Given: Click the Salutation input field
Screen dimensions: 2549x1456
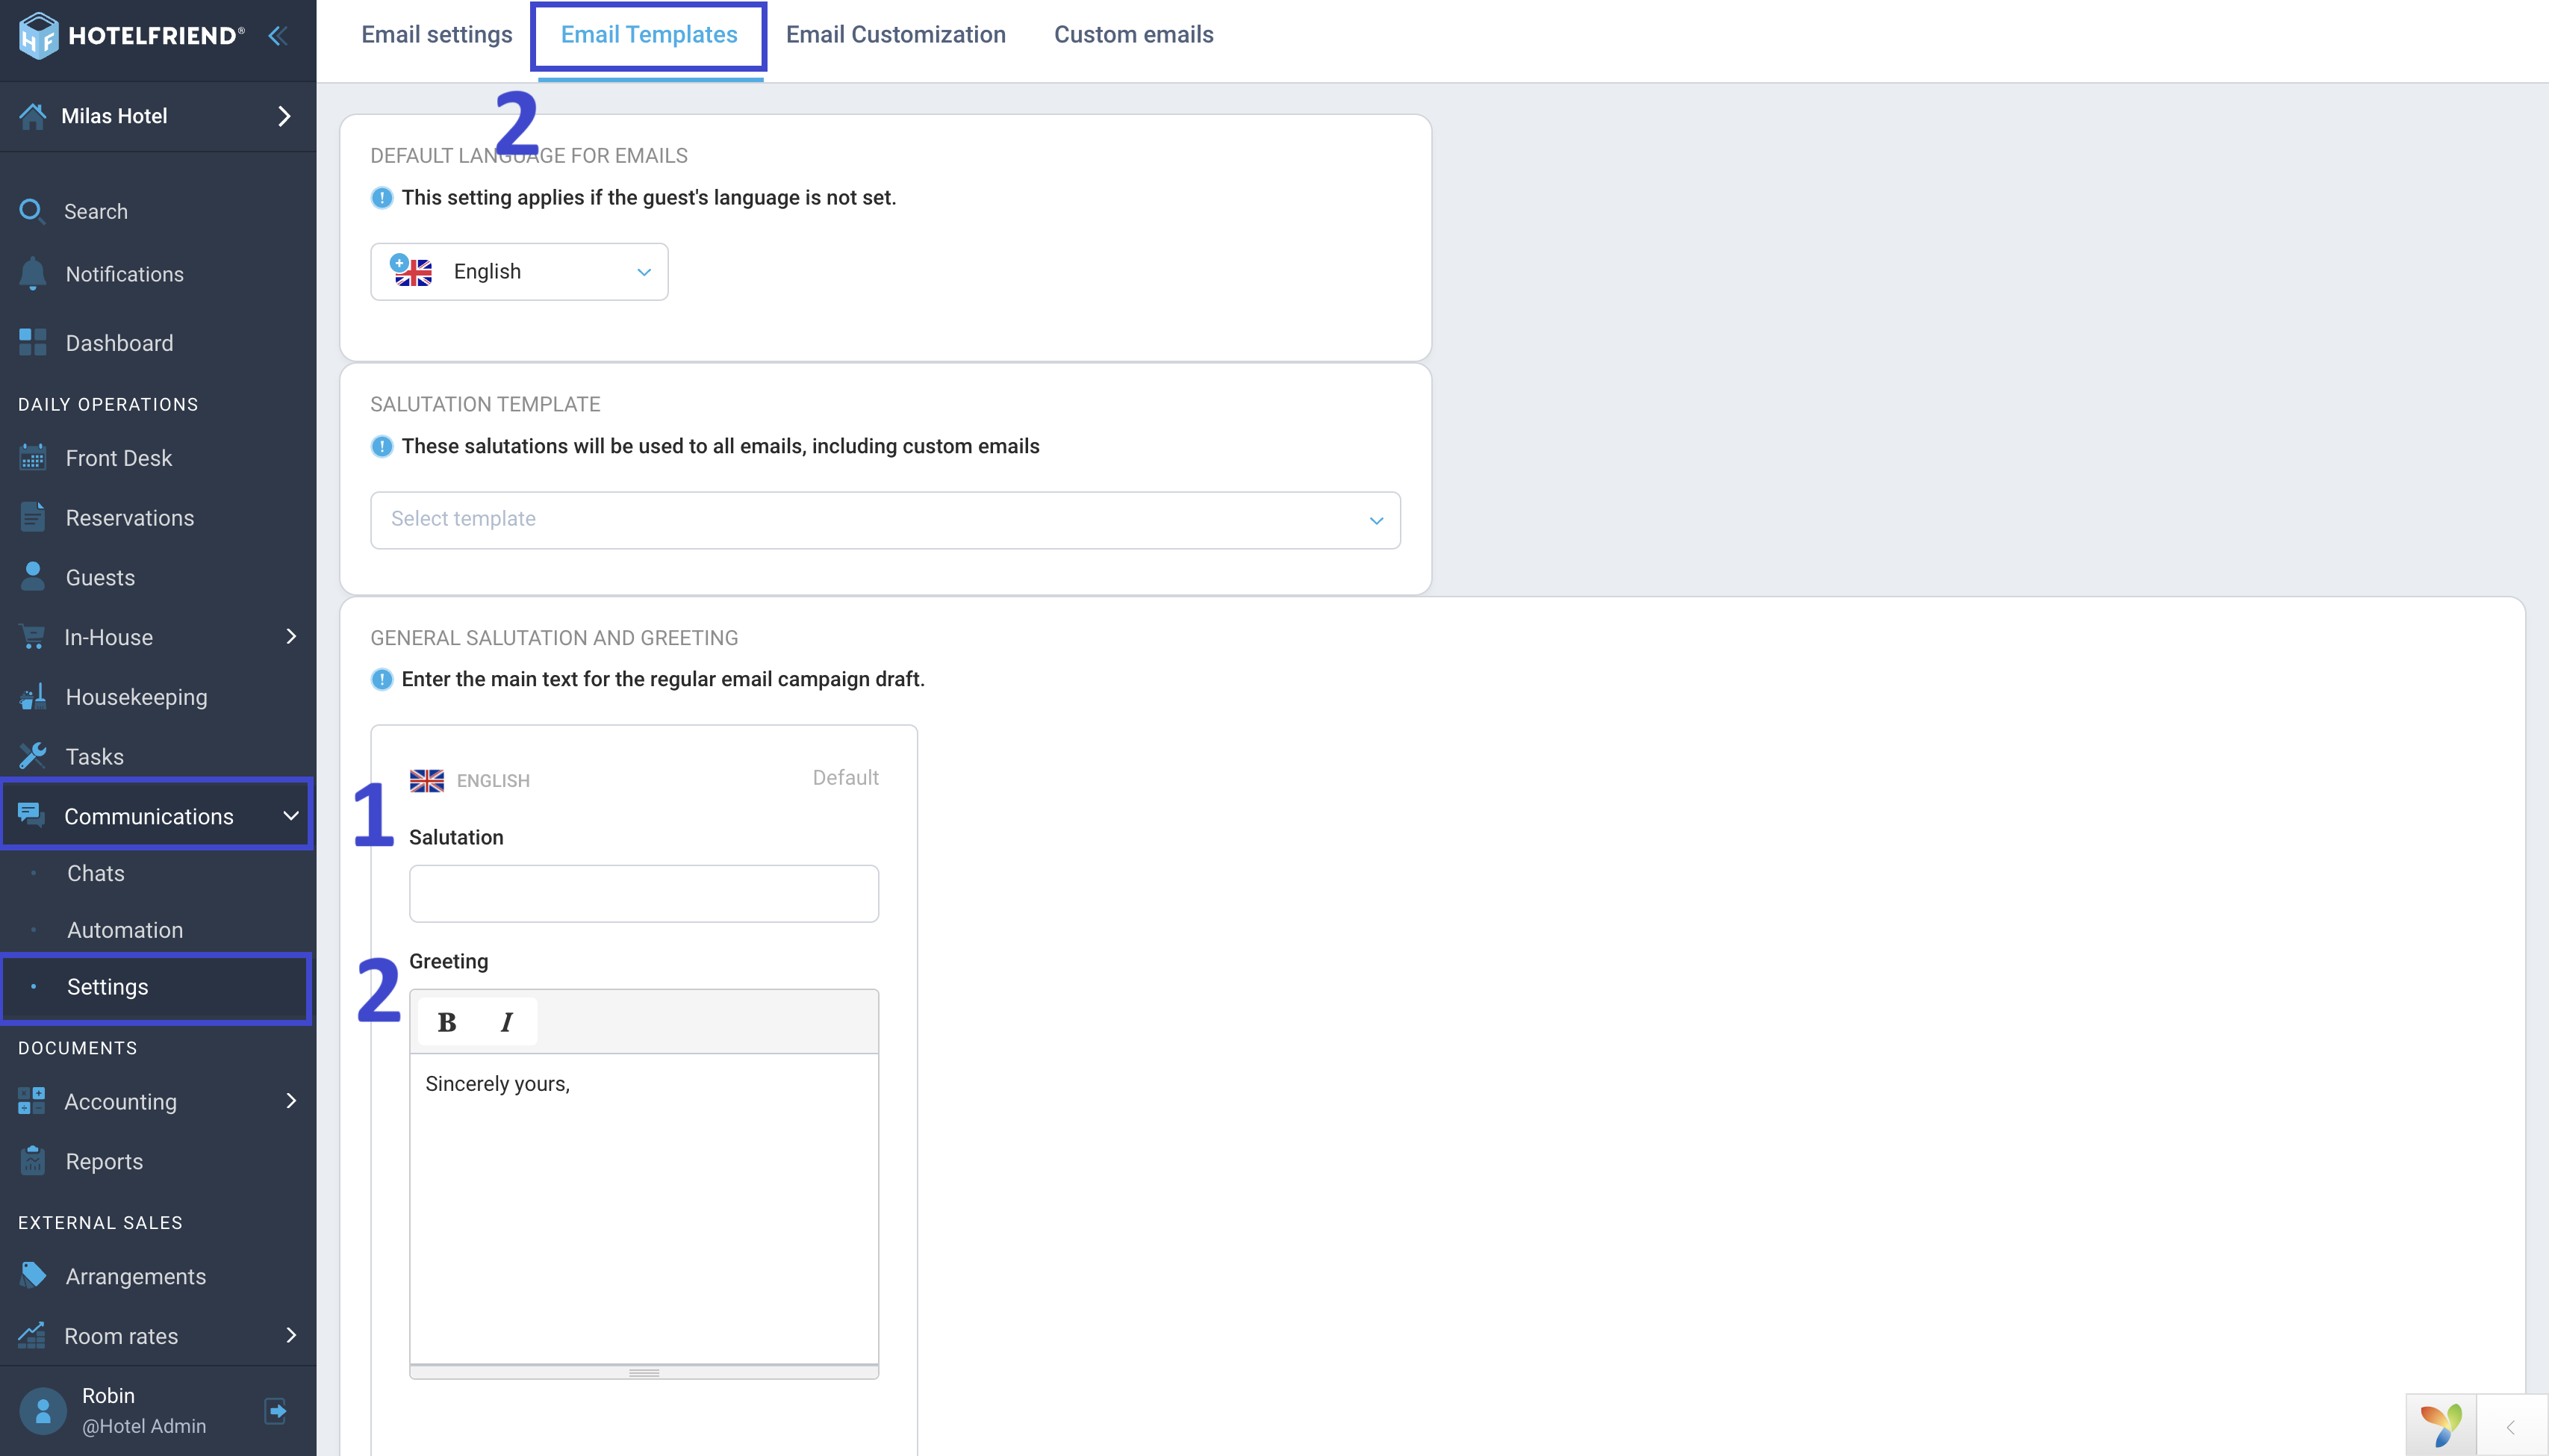Looking at the screenshot, I should click(x=644, y=894).
